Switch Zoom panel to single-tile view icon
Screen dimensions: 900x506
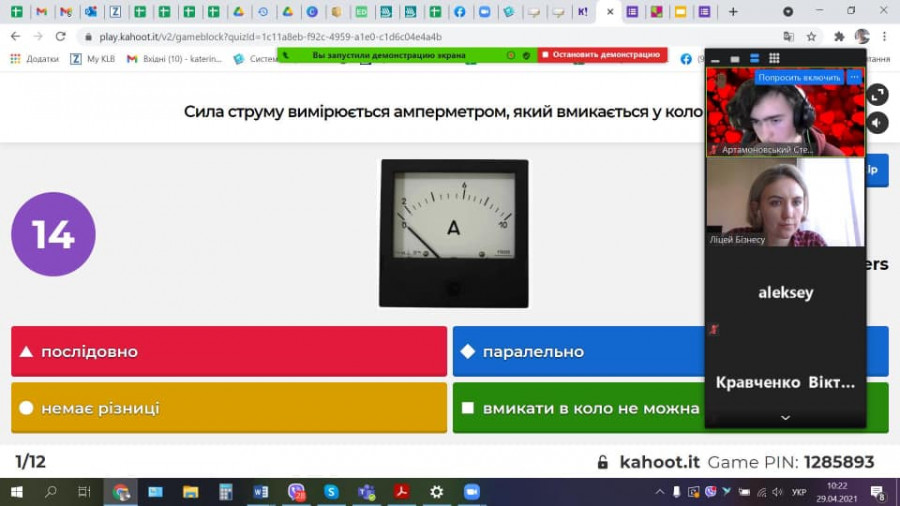pos(735,59)
